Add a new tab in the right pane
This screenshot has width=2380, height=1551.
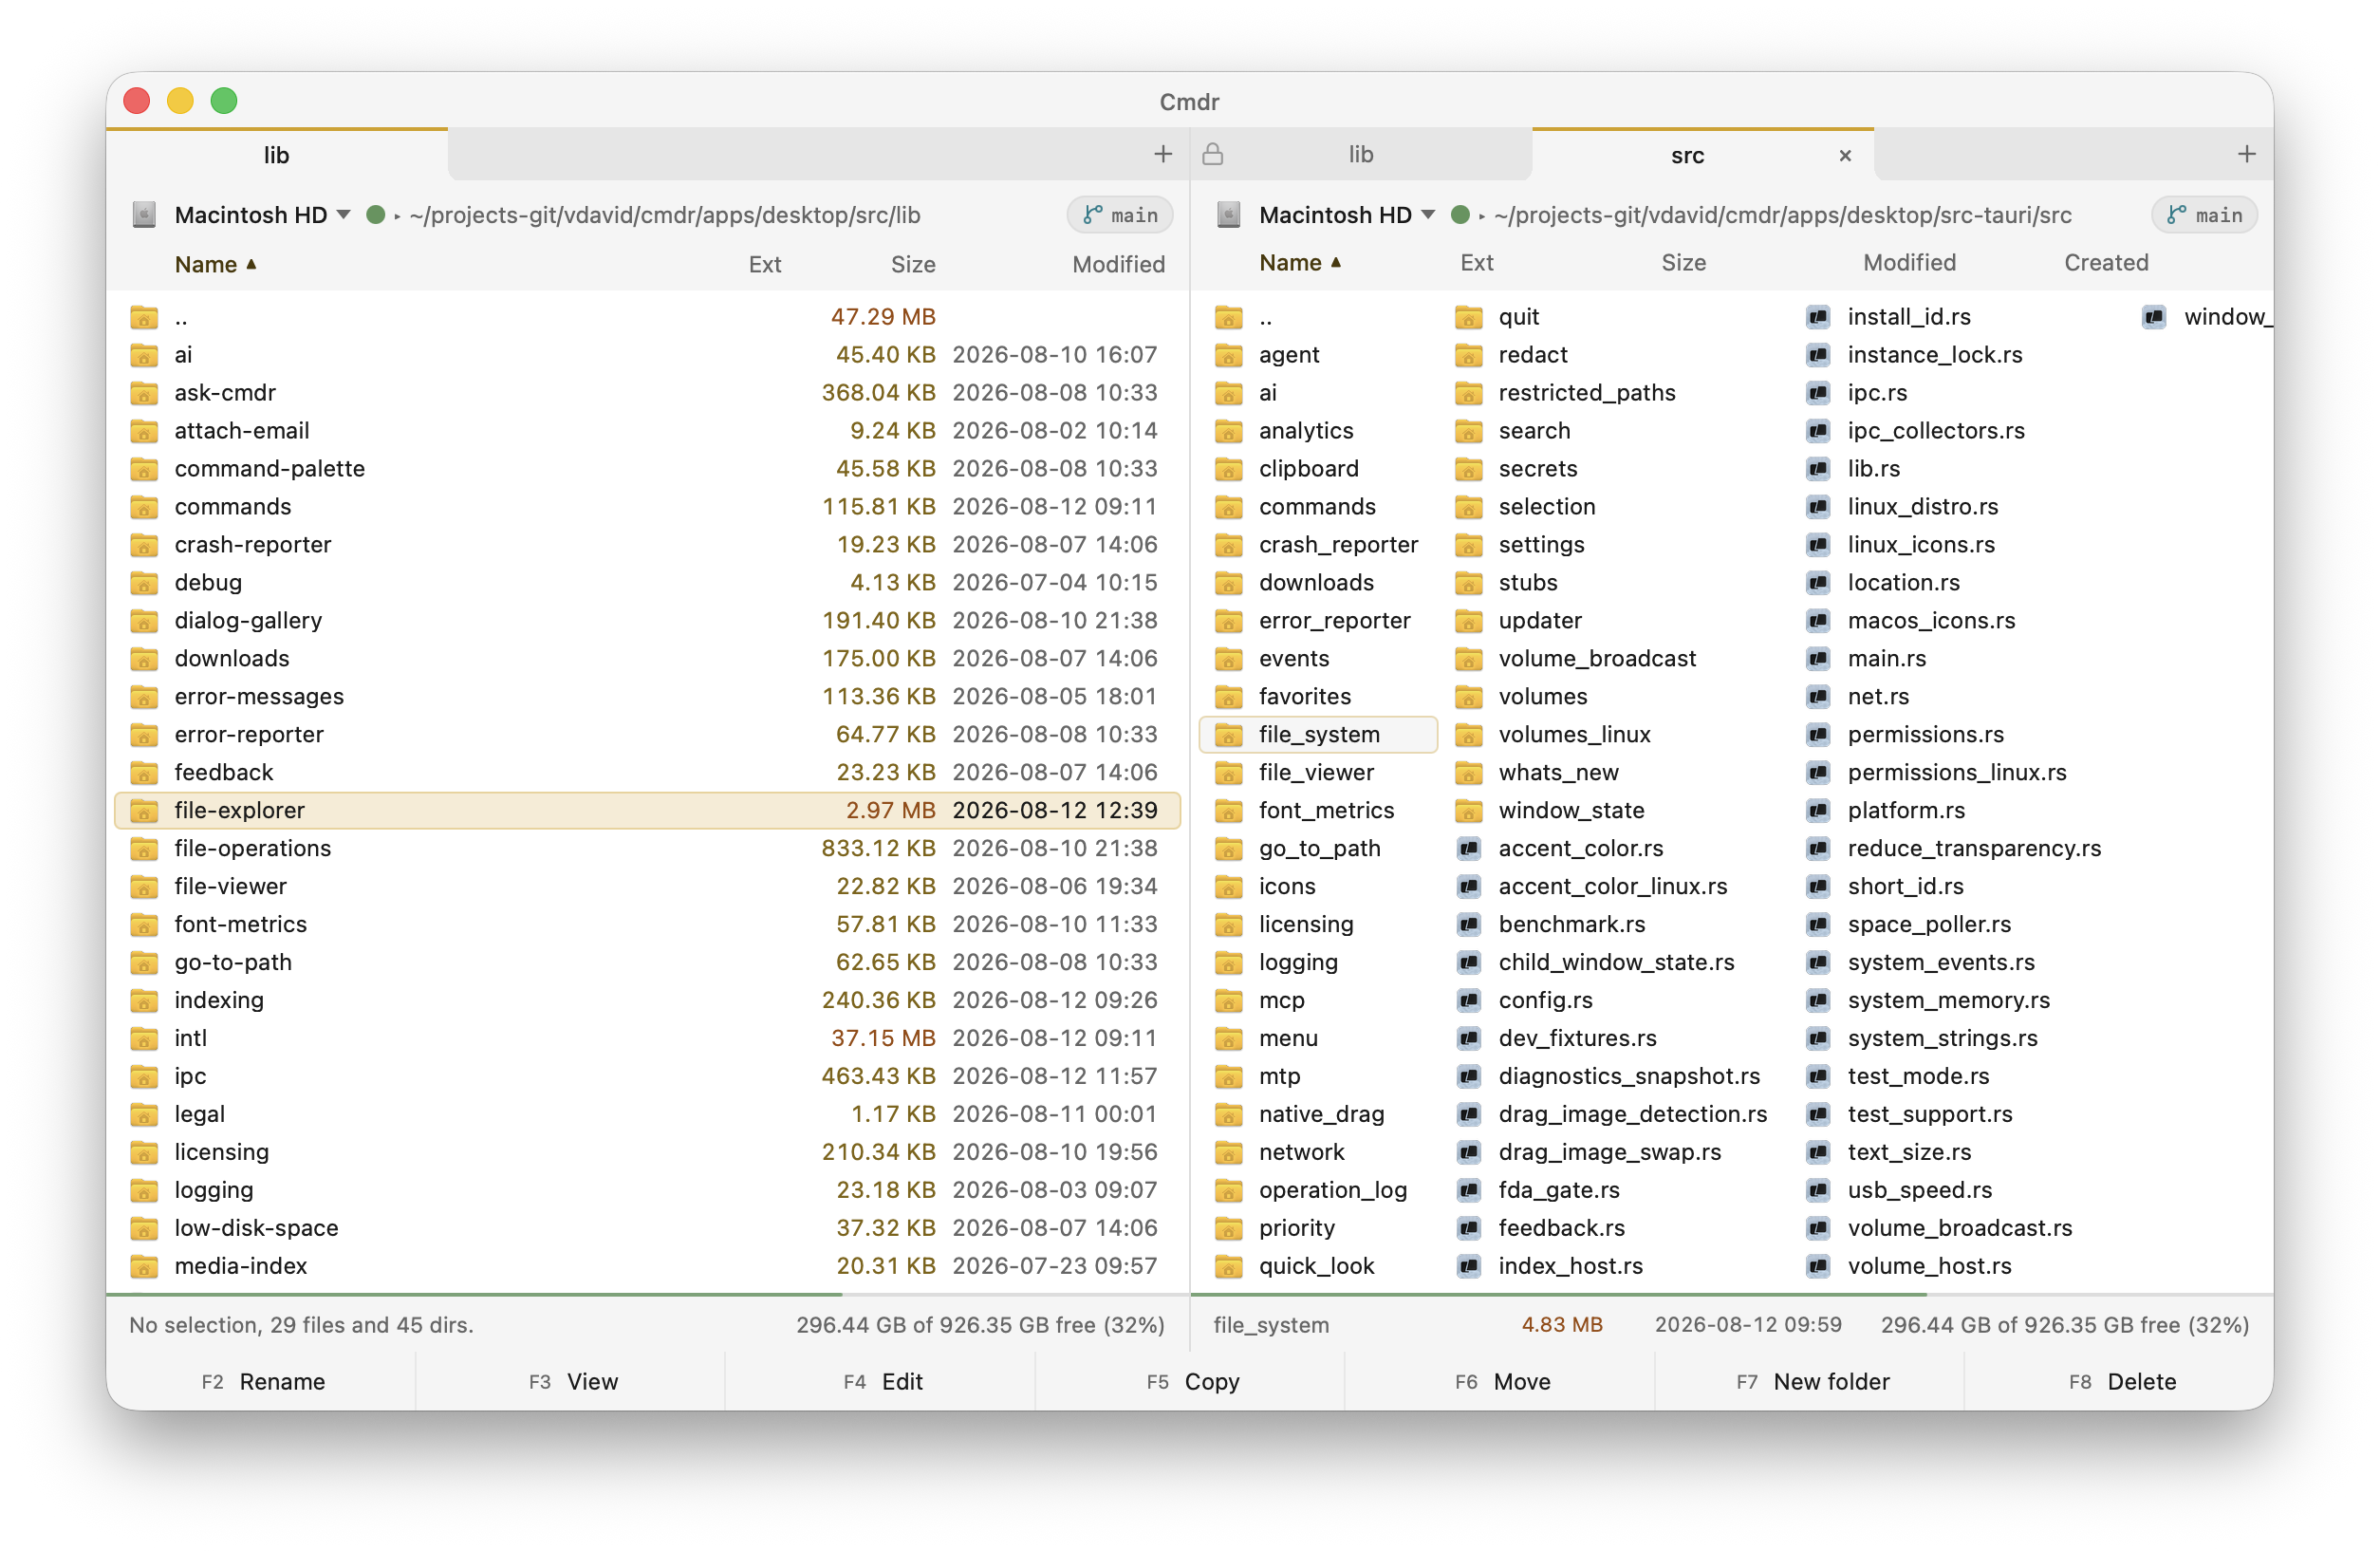pos(2246,154)
